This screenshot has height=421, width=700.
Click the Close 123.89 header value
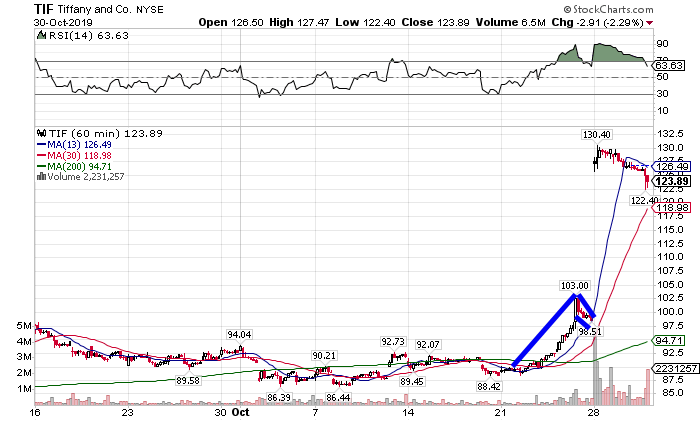pyautogui.click(x=435, y=22)
